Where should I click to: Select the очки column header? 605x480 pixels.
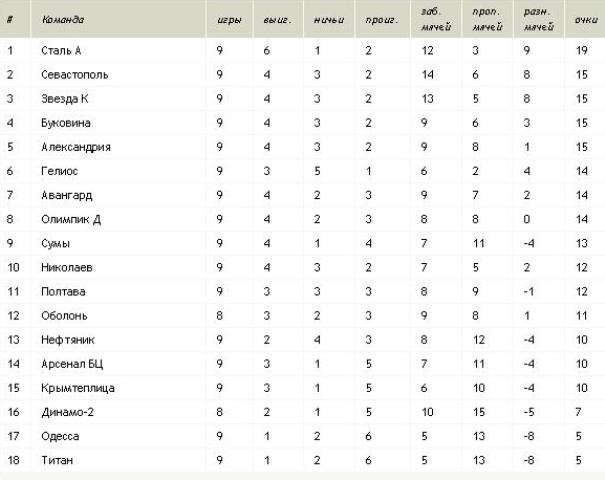[x=586, y=19]
